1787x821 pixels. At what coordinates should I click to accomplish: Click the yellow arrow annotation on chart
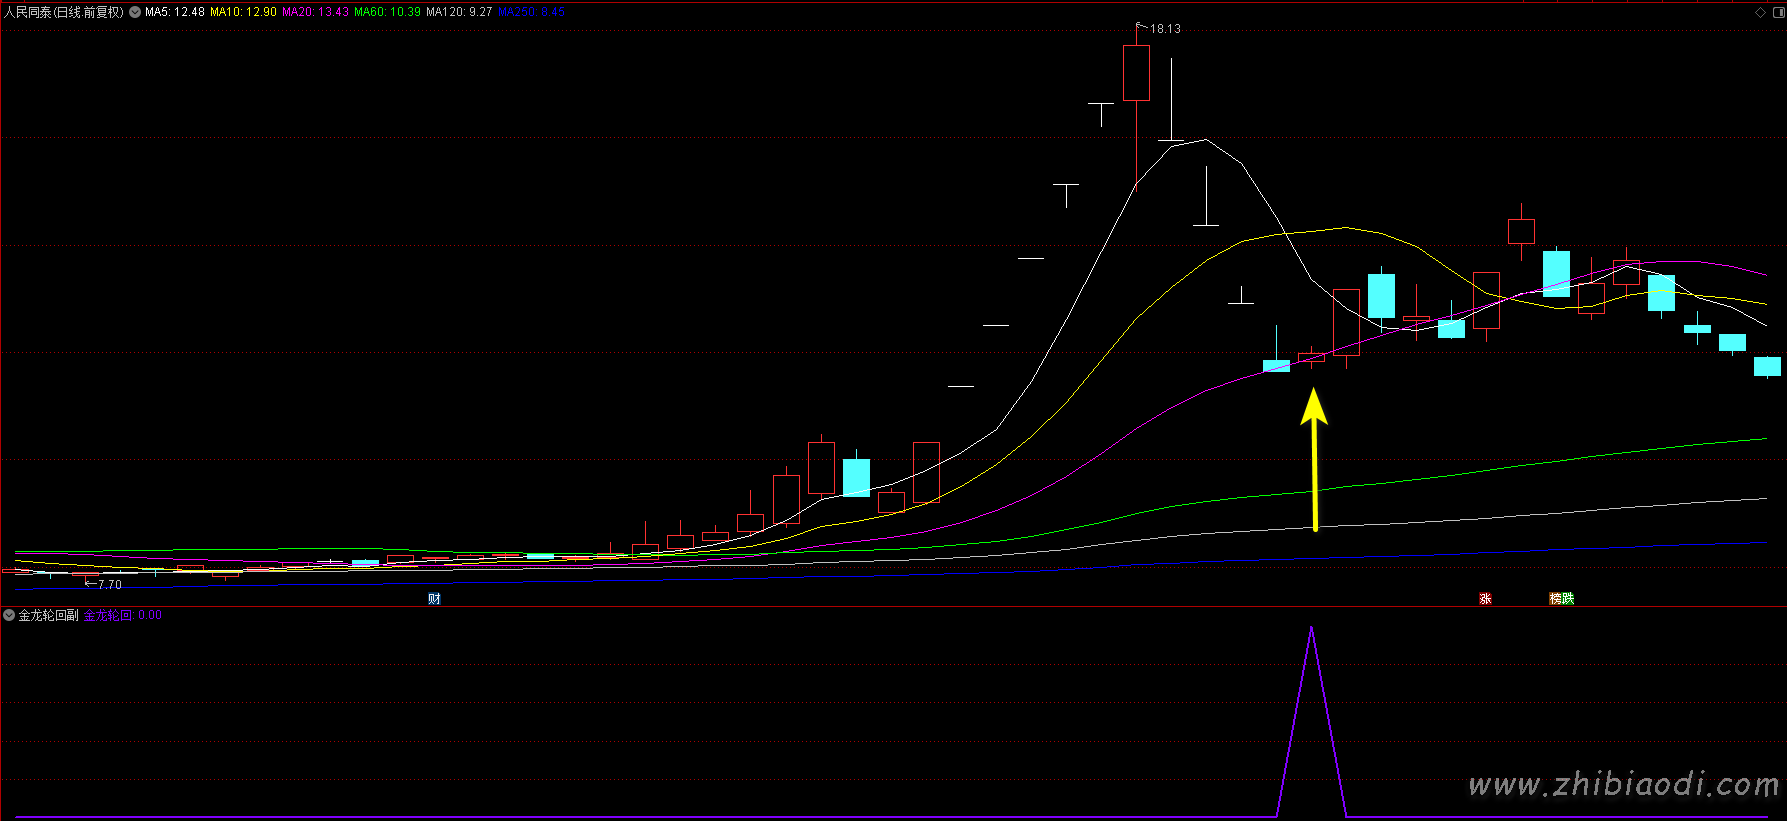(x=1314, y=460)
